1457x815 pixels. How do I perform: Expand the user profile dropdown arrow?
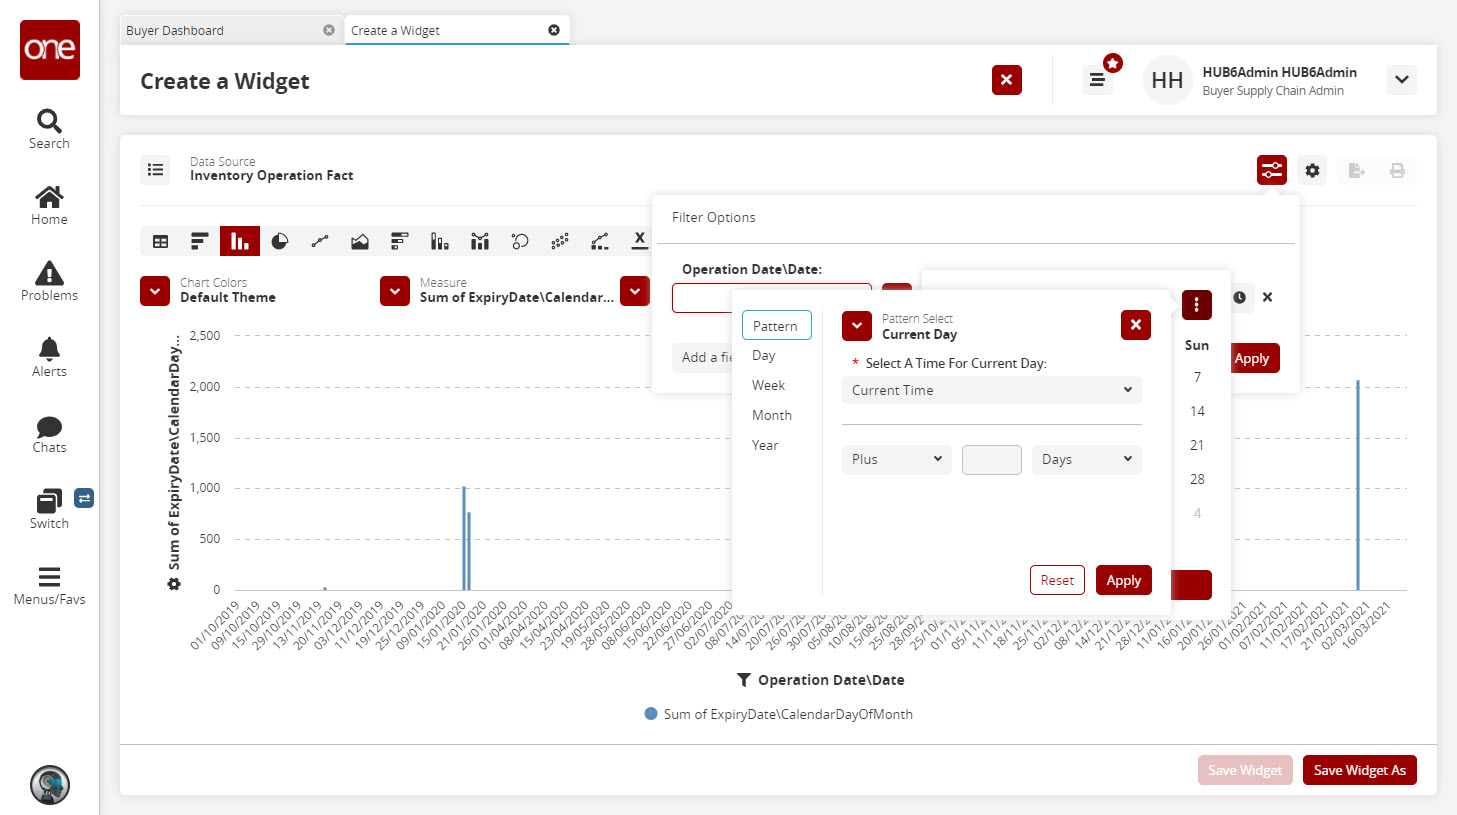tap(1403, 80)
